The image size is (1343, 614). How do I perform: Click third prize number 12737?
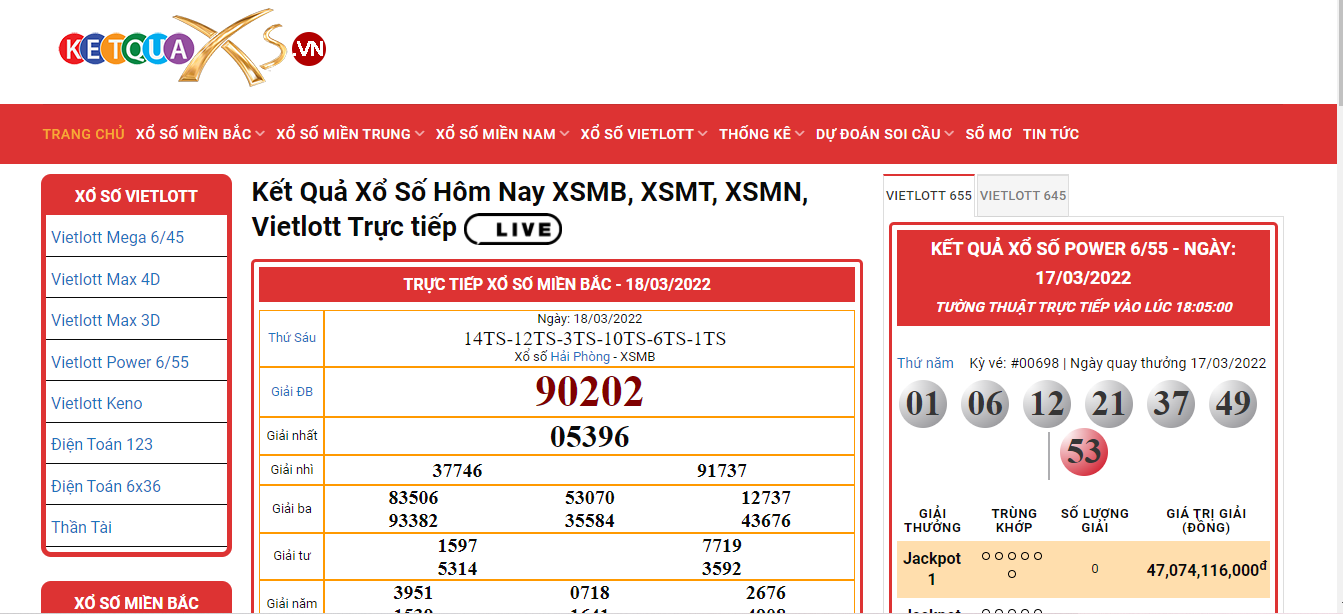766,498
